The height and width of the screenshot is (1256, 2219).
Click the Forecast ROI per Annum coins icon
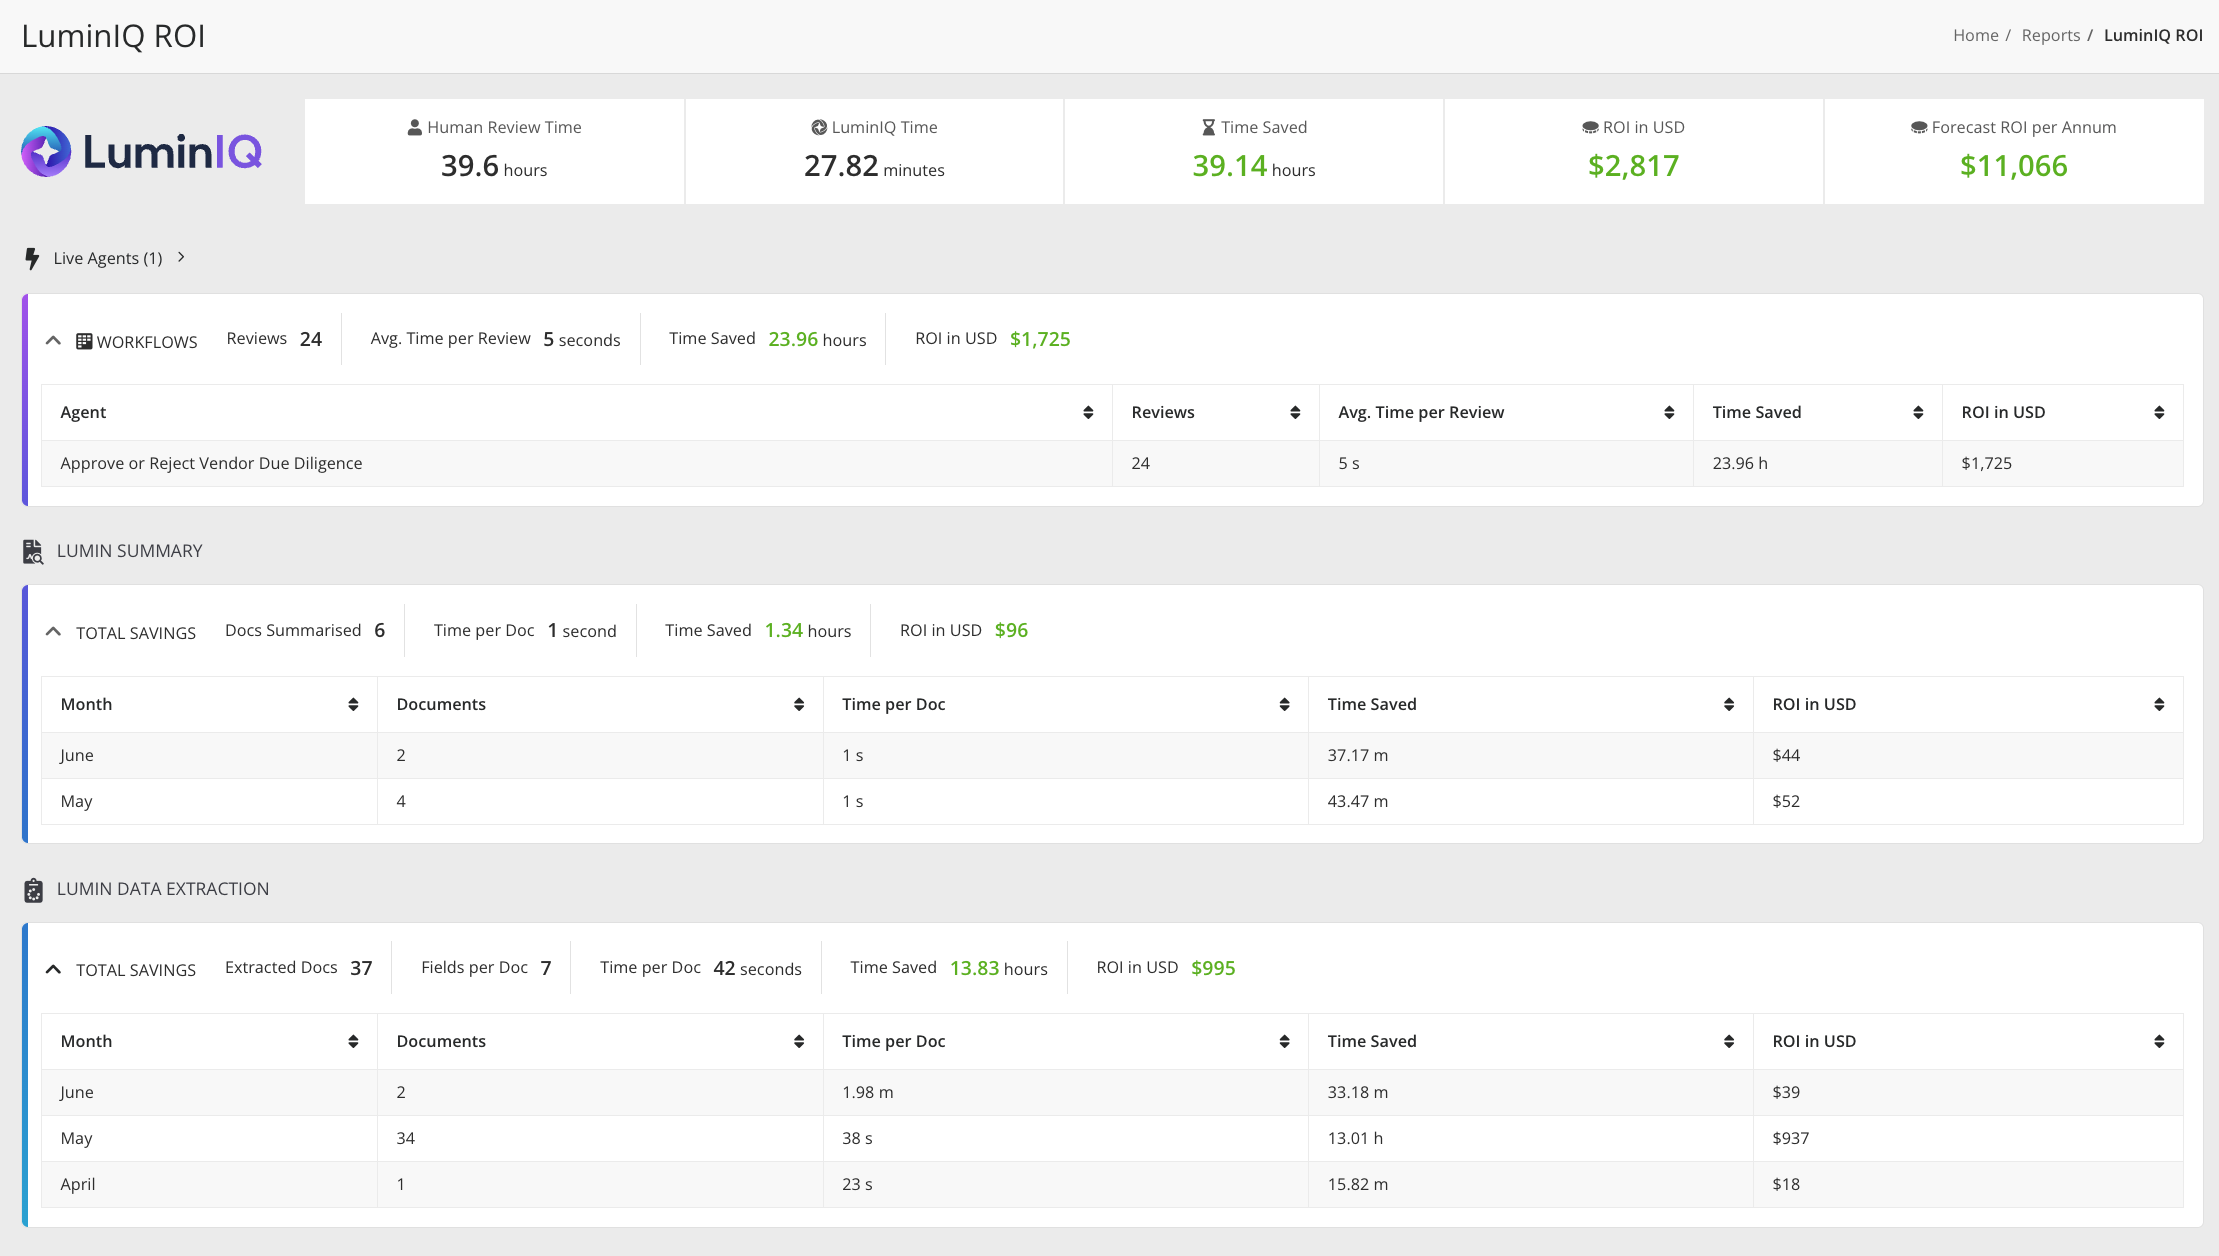(x=1919, y=127)
